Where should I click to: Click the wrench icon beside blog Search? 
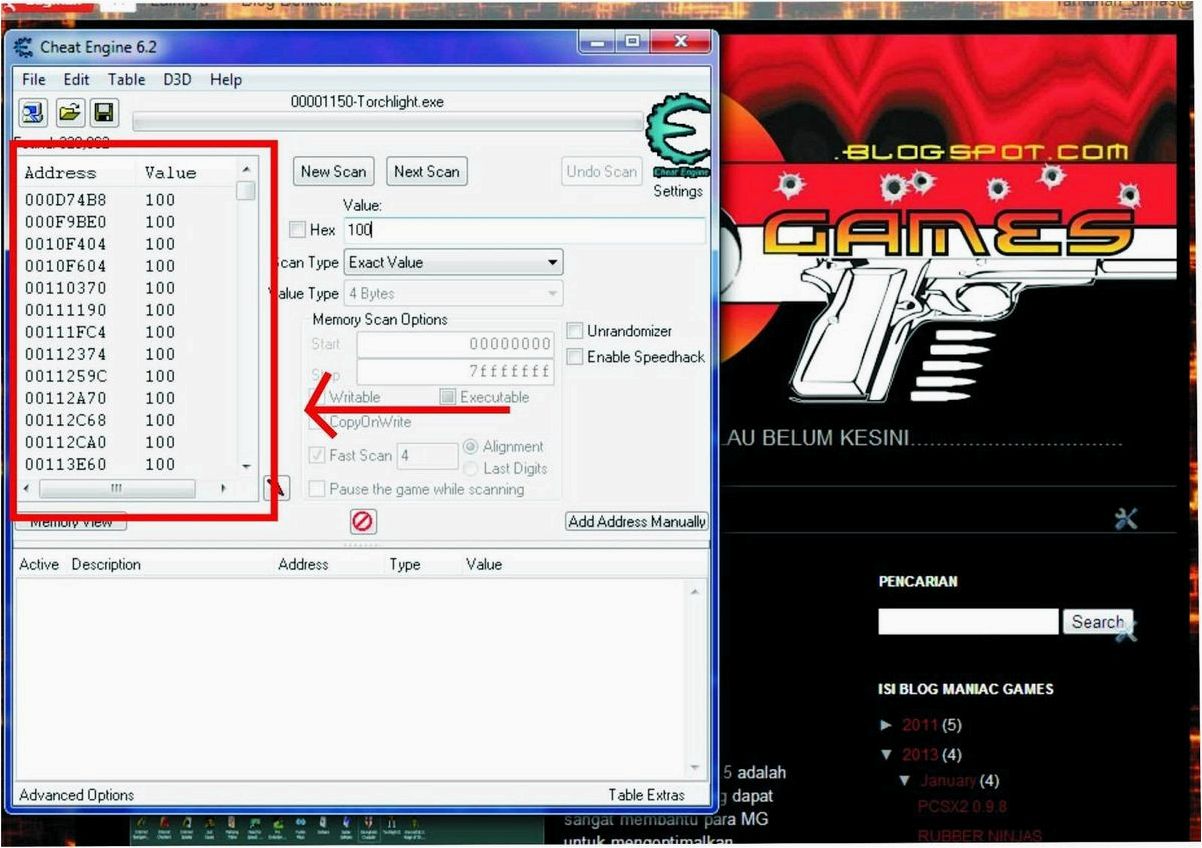(1127, 630)
